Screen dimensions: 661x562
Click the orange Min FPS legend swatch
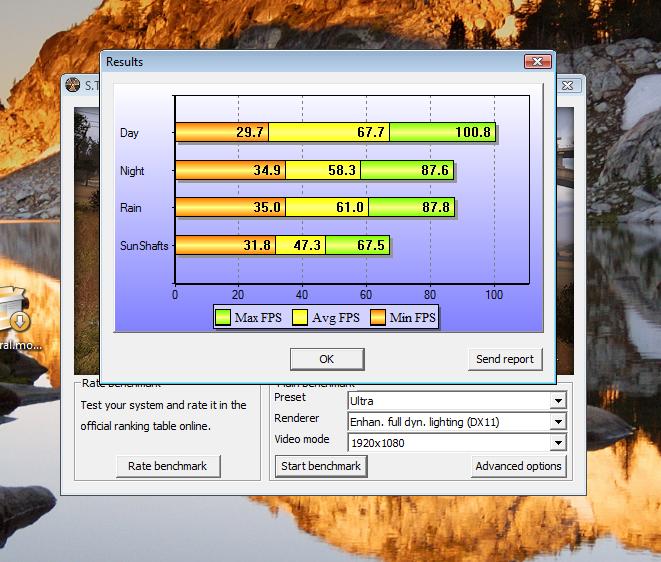(378, 317)
